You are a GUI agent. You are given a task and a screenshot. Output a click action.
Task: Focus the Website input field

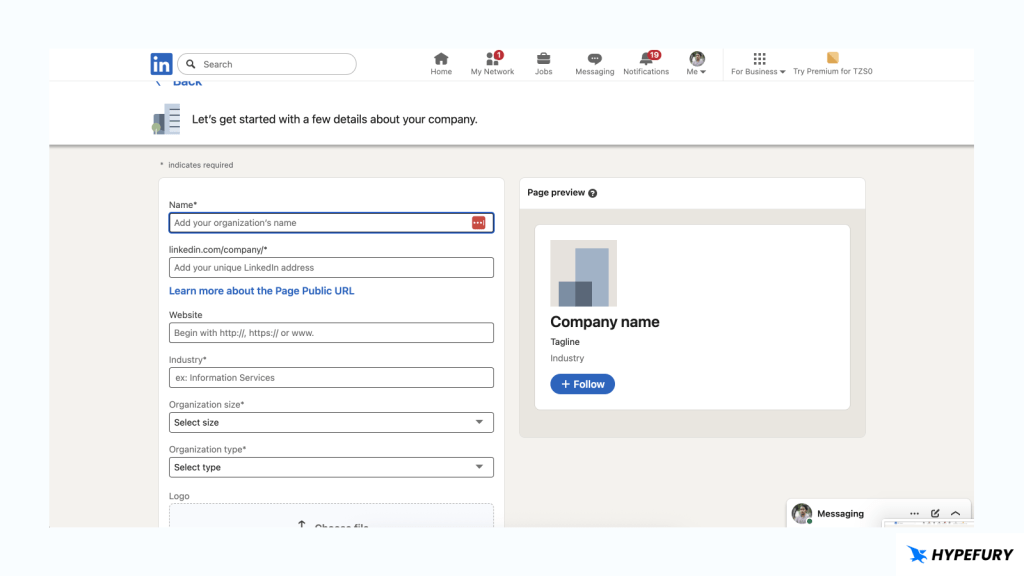331,333
